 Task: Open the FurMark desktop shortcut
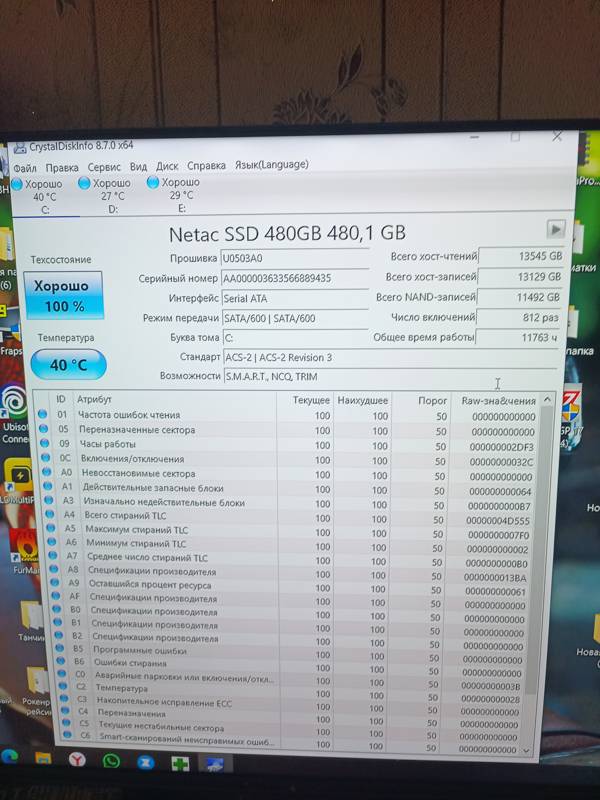tap(23, 548)
